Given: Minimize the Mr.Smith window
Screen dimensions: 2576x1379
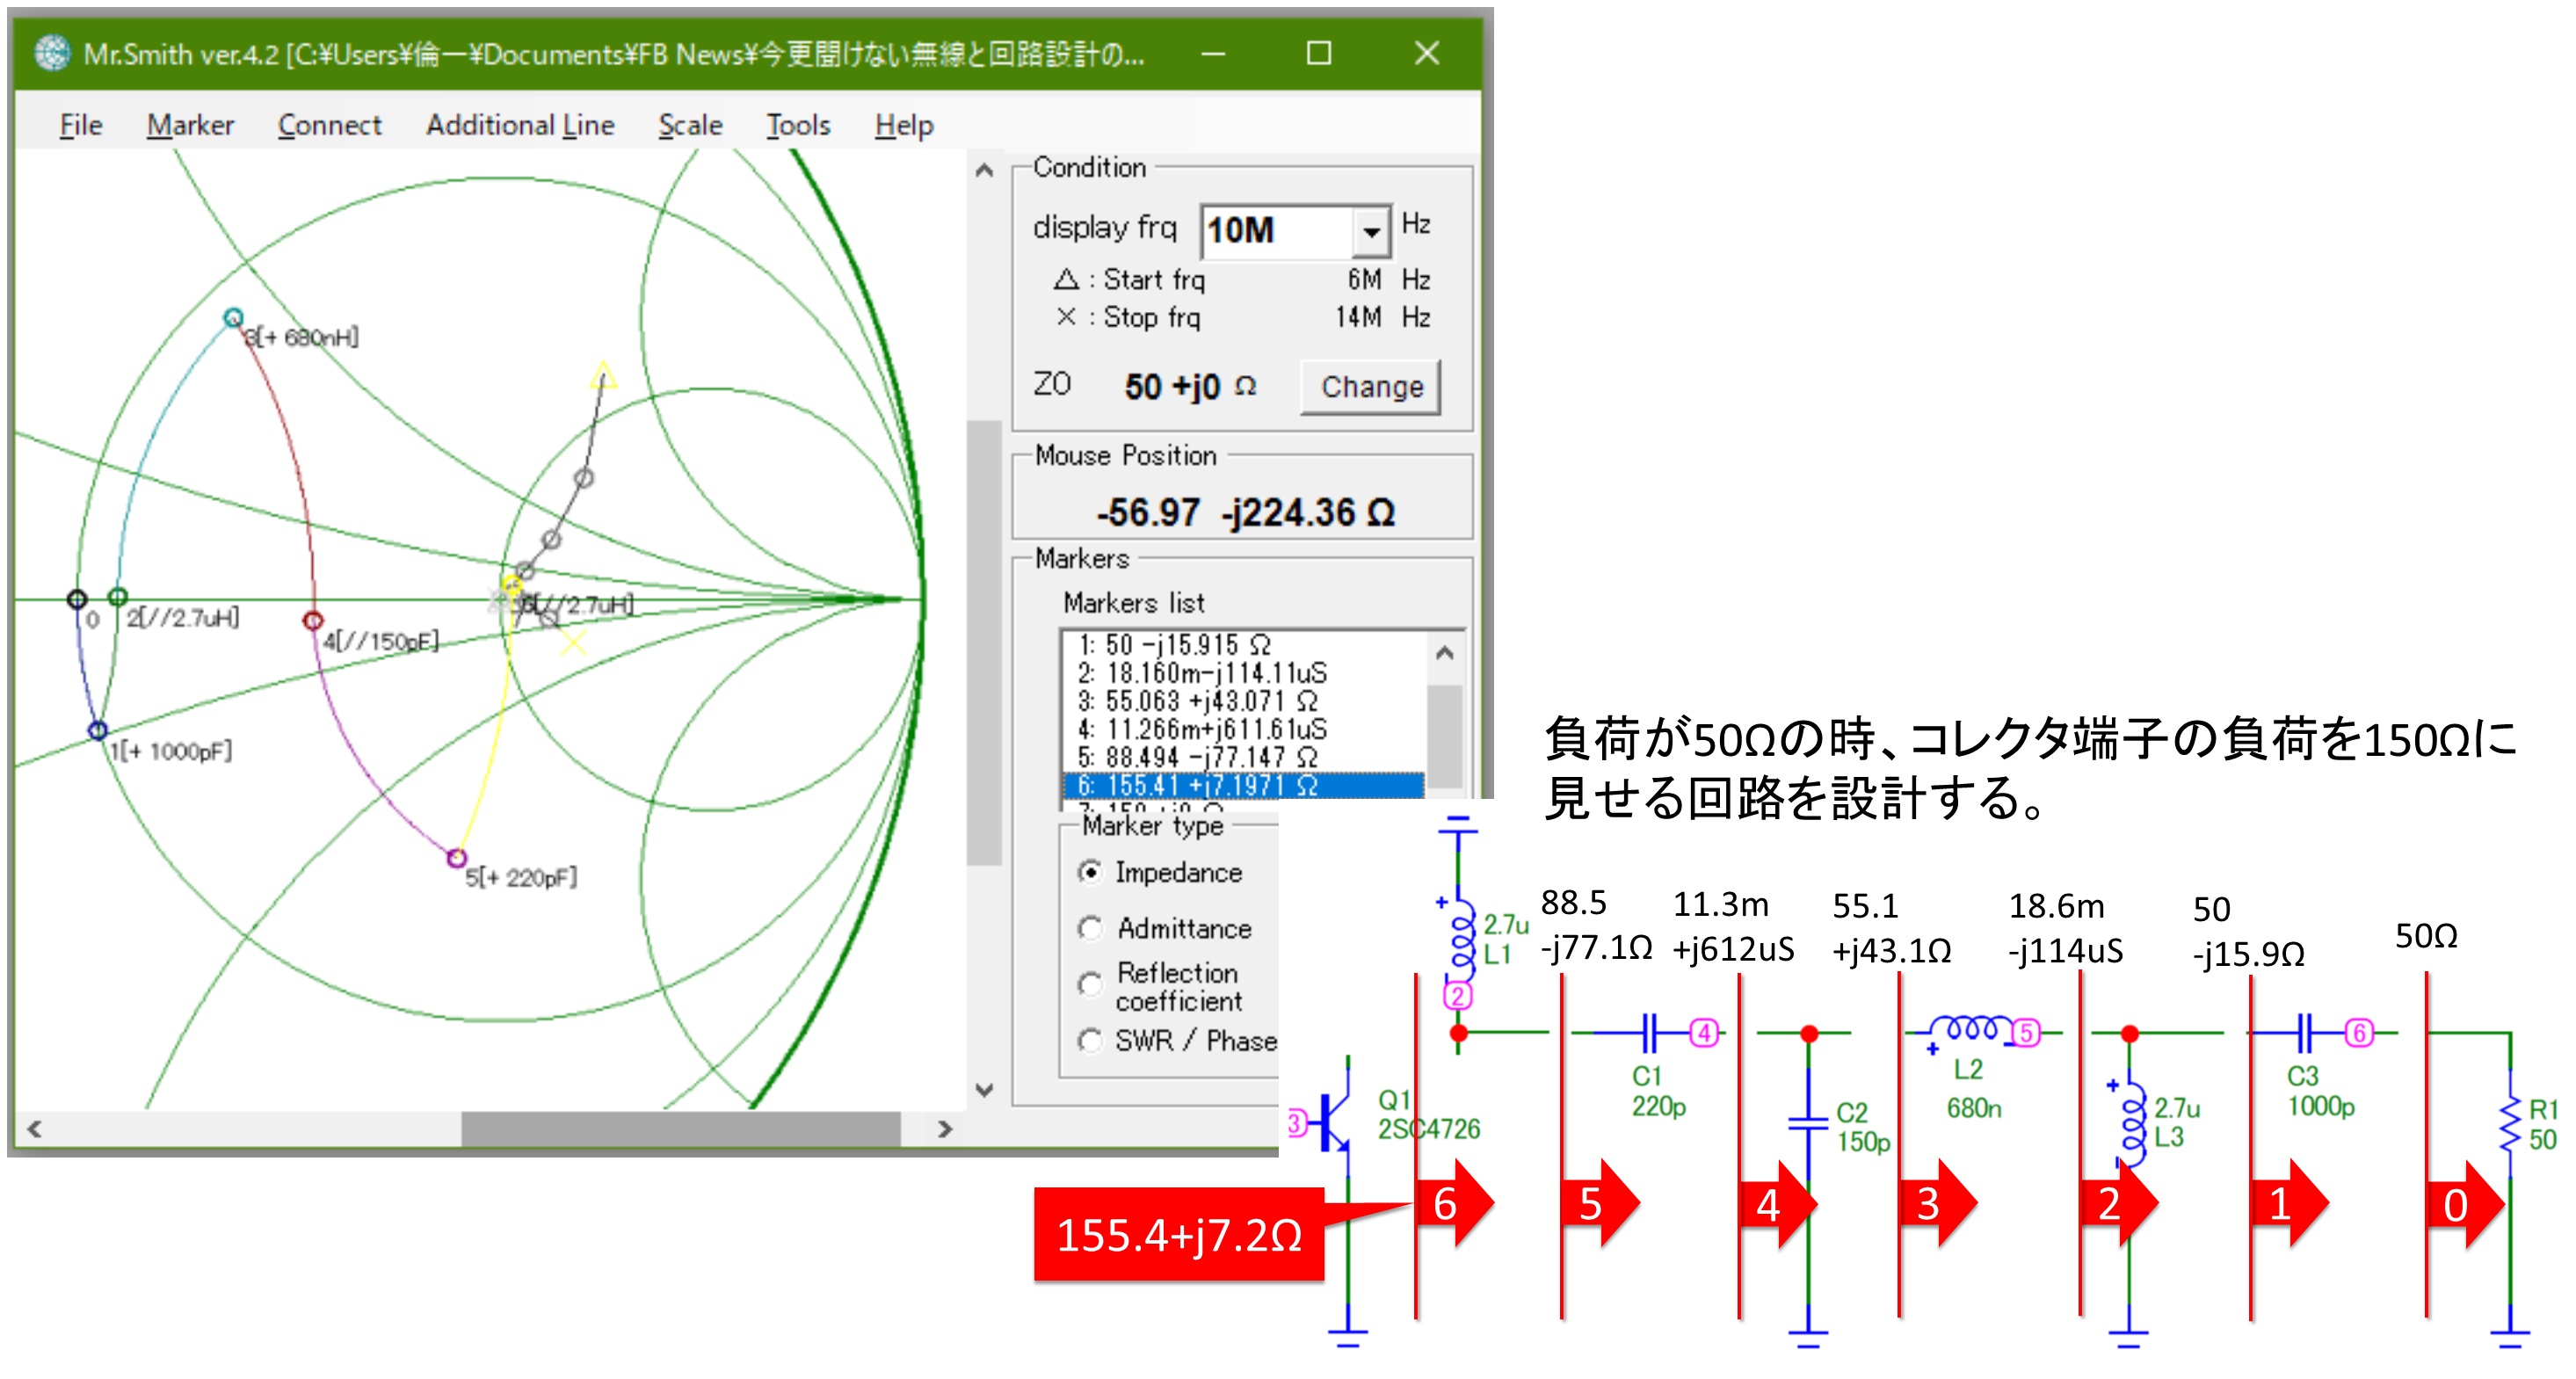Looking at the screenshot, I should point(1213,53).
